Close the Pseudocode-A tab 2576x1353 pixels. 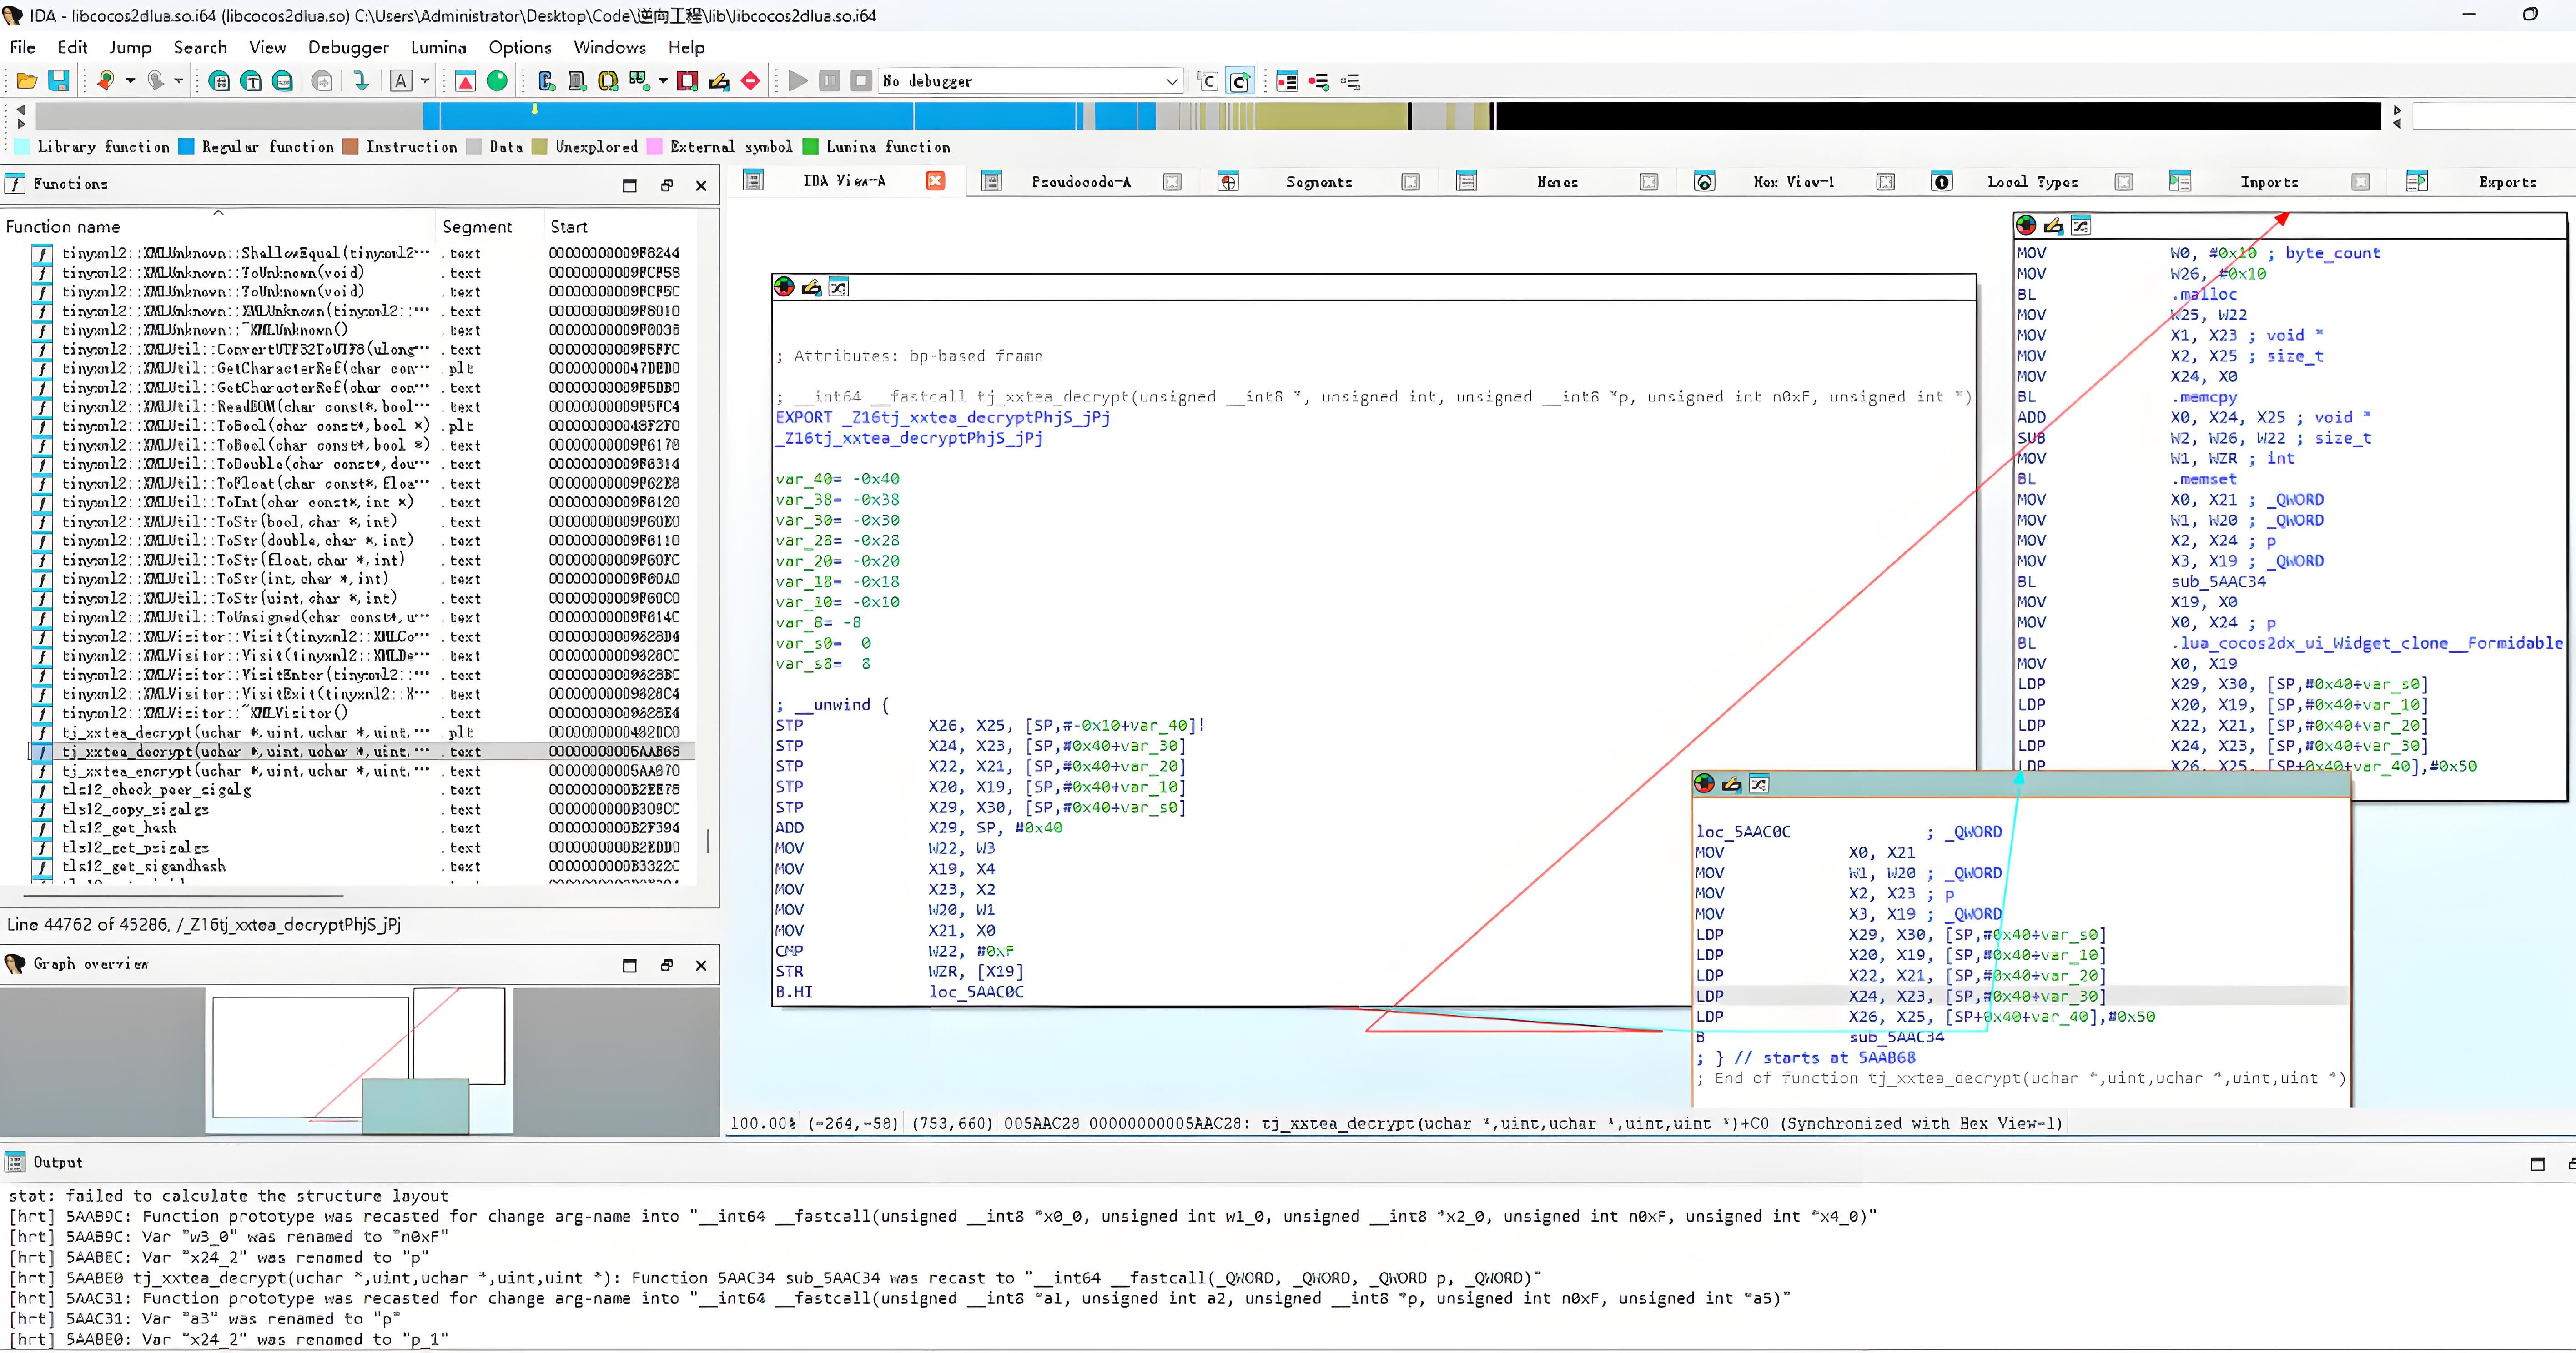(1172, 182)
